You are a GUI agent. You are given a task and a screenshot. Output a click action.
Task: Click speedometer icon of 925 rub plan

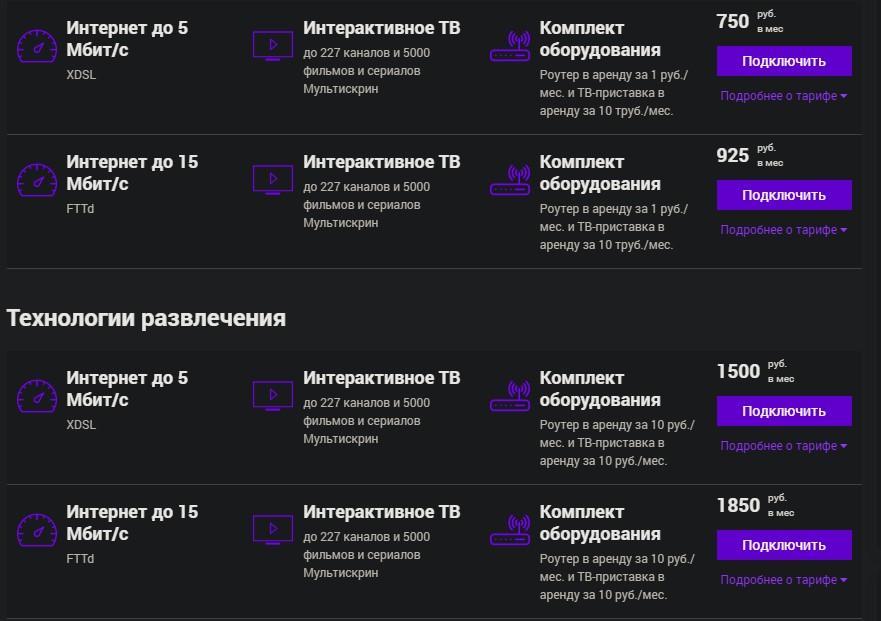point(37,180)
